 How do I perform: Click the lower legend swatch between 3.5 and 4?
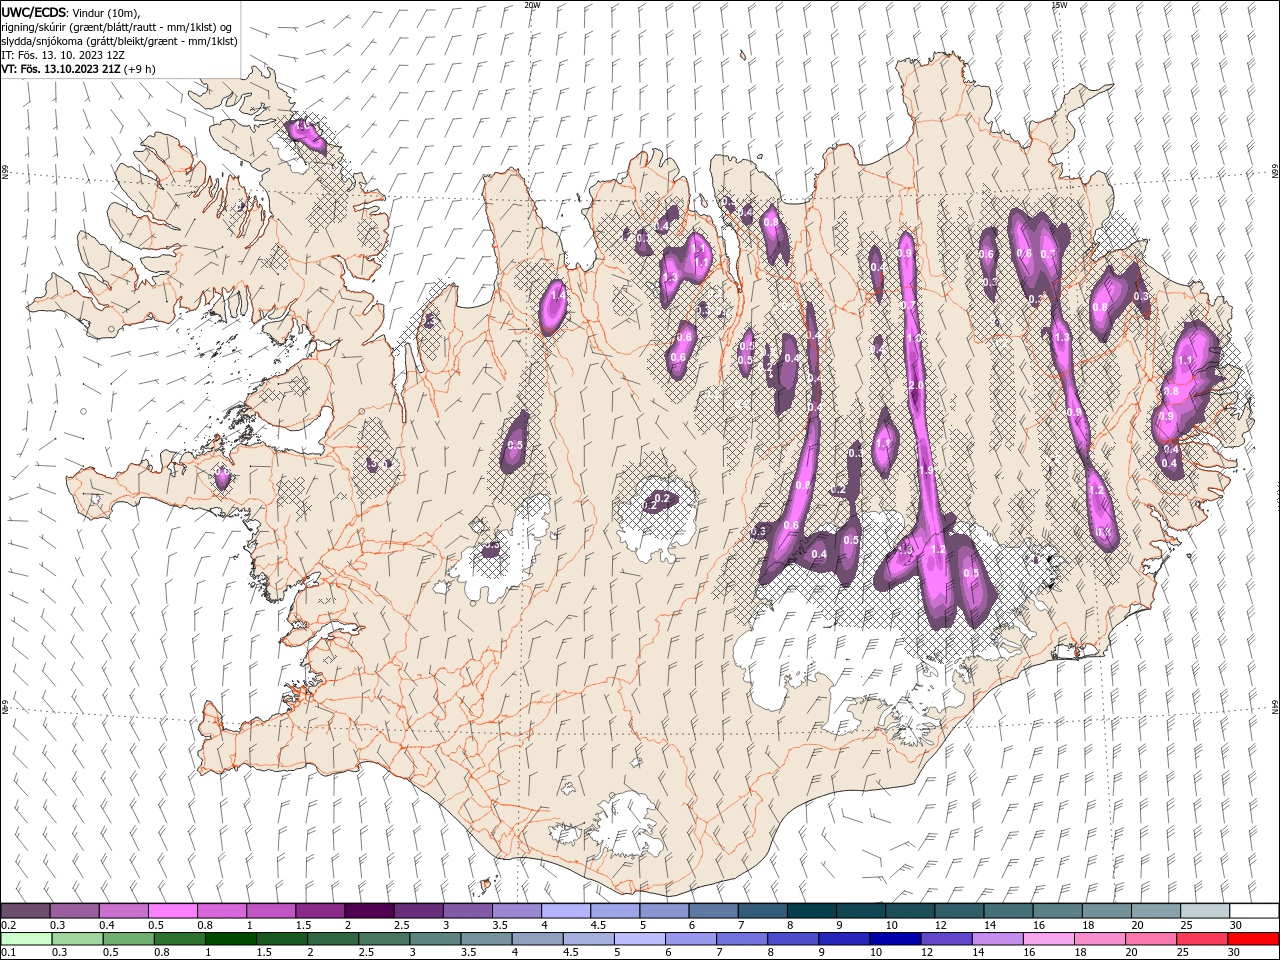pyautogui.click(x=486, y=939)
